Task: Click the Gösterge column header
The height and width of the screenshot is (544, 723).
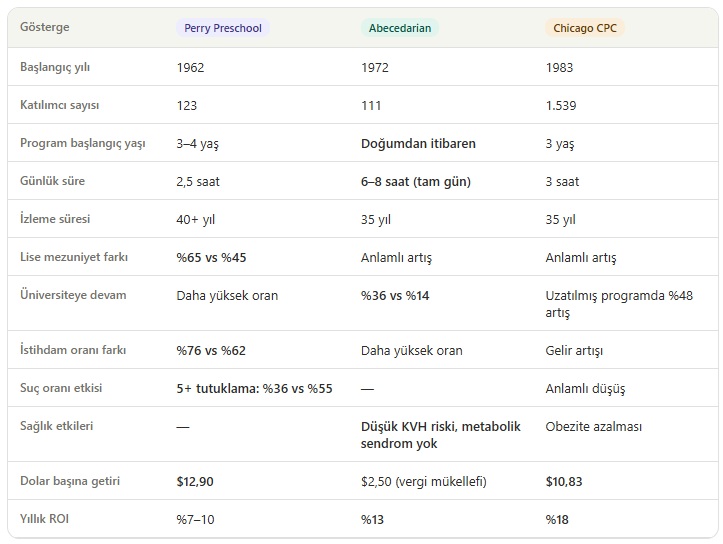Action: tap(45, 28)
